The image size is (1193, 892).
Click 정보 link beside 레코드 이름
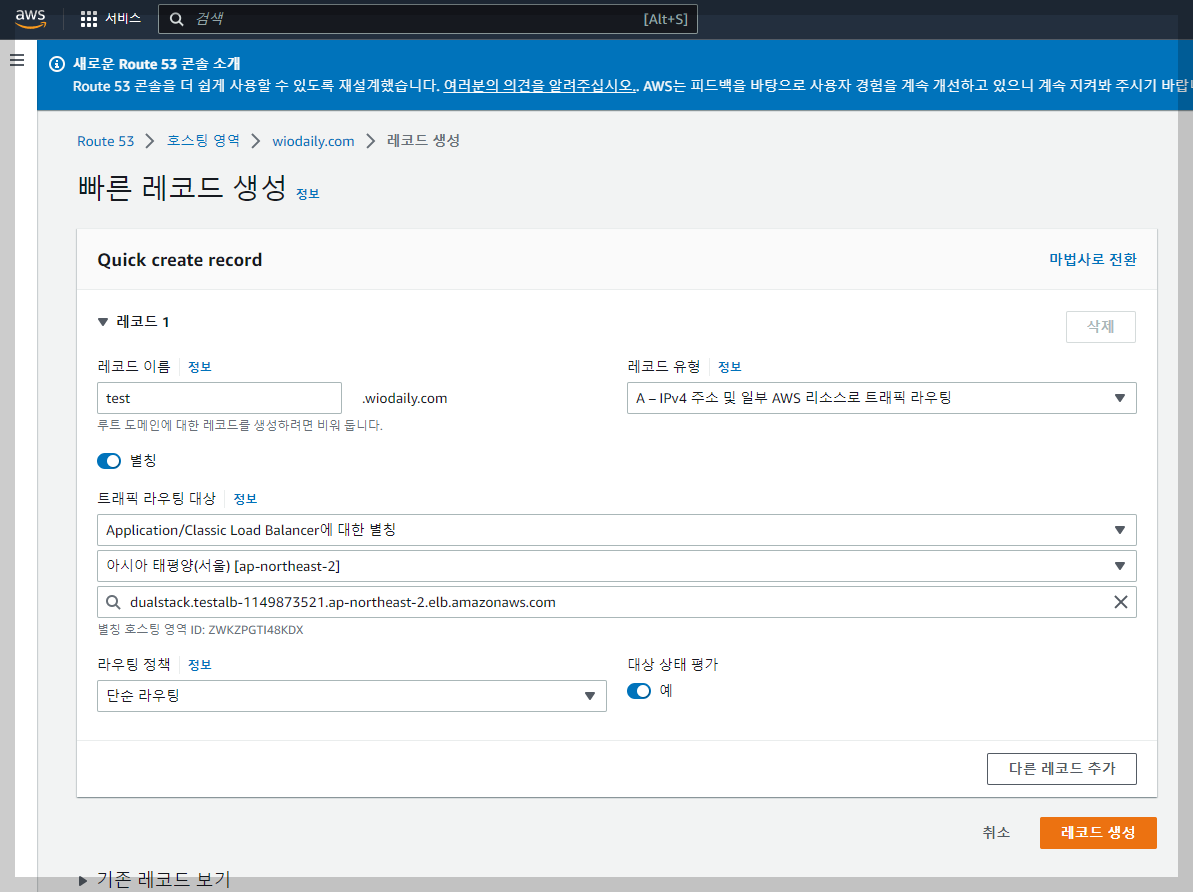pyautogui.click(x=199, y=367)
